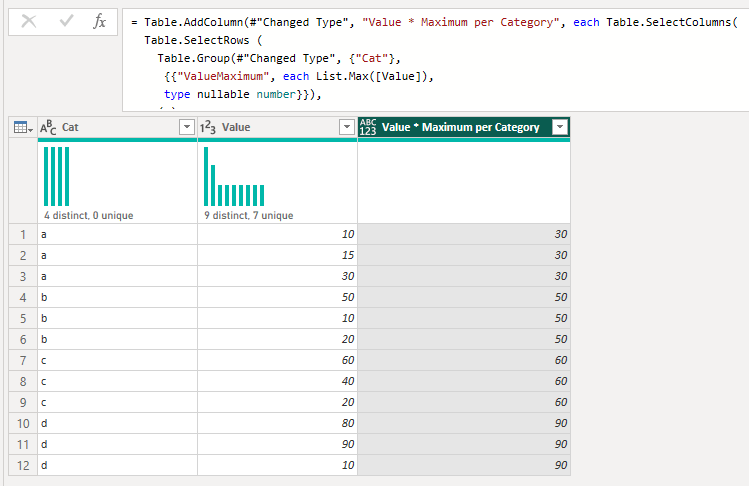Change type via ABC123 icon on last column
The height and width of the screenshot is (486, 749).
click(368, 127)
